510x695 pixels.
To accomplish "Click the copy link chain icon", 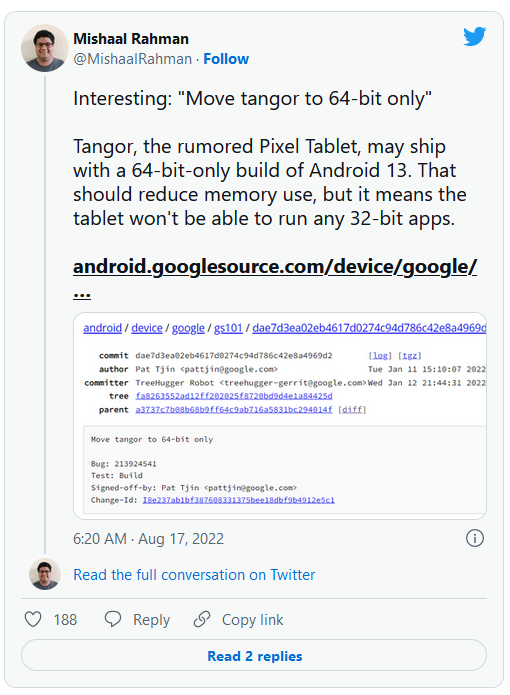I will pos(202,619).
